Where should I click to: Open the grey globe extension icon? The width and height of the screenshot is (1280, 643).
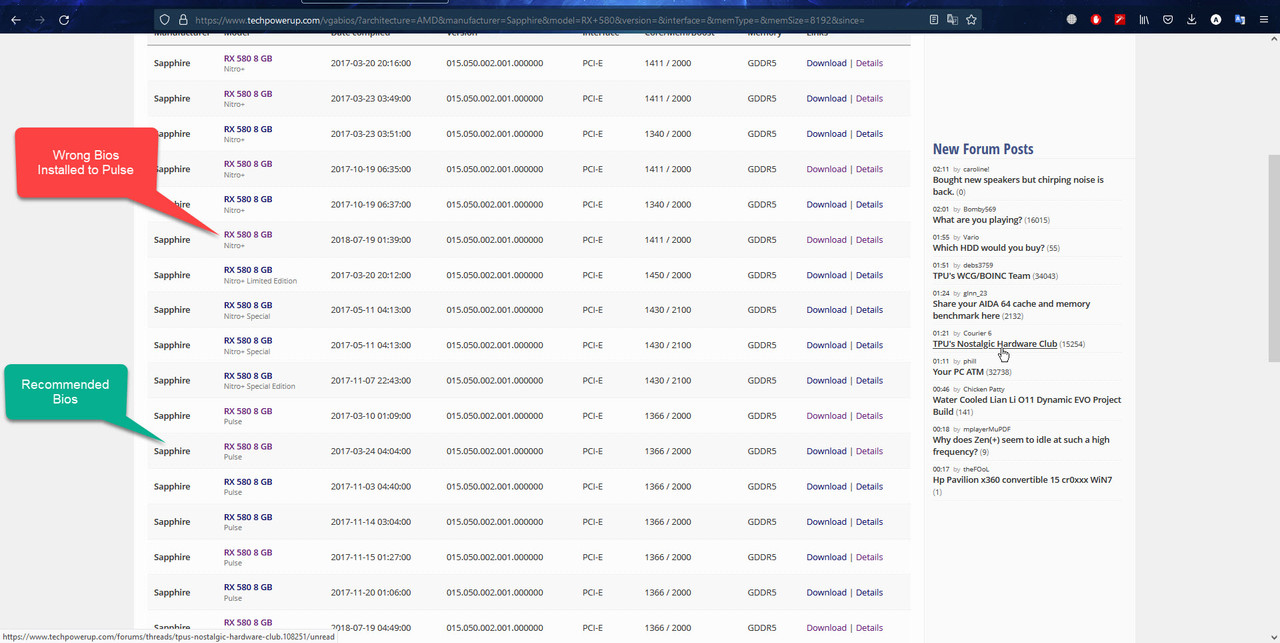pyautogui.click(x=1072, y=19)
